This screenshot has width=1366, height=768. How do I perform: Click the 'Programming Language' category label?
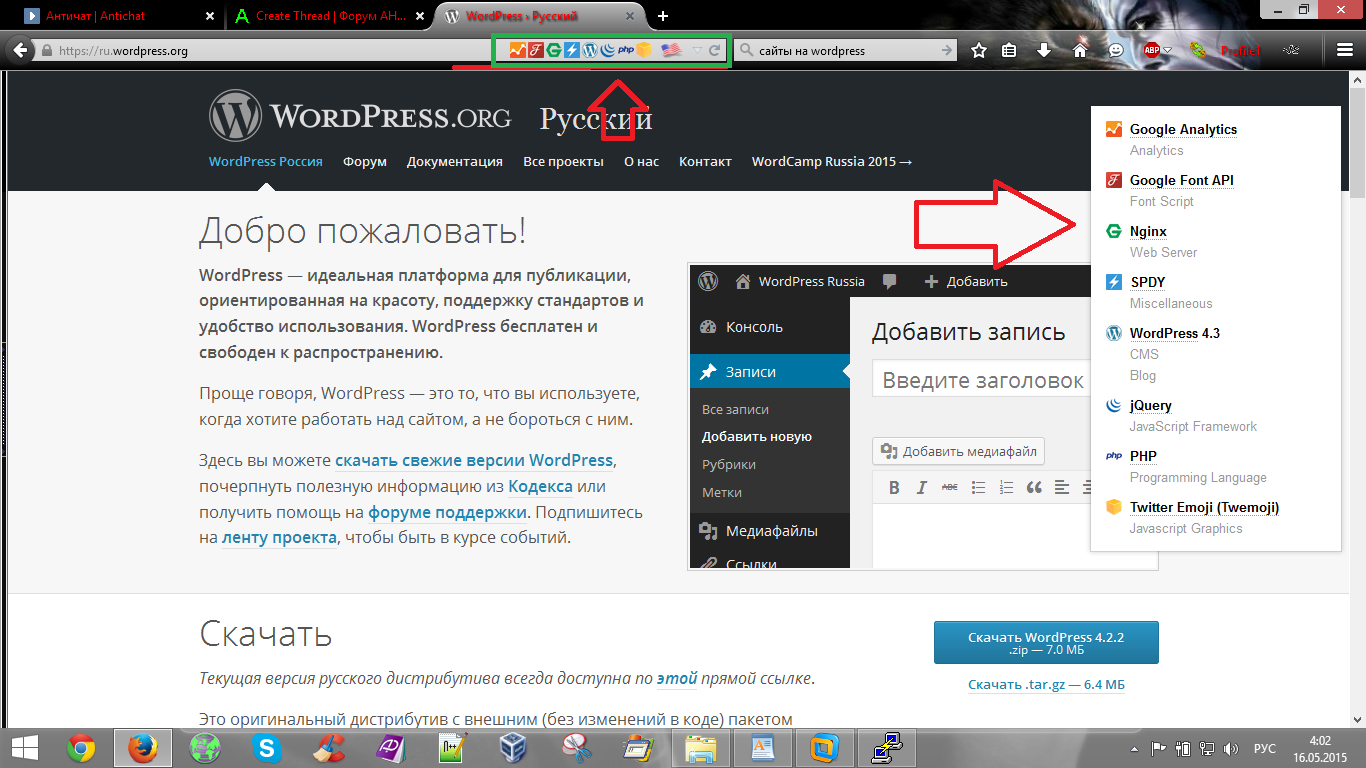pyautogui.click(x=1198, y=477)
